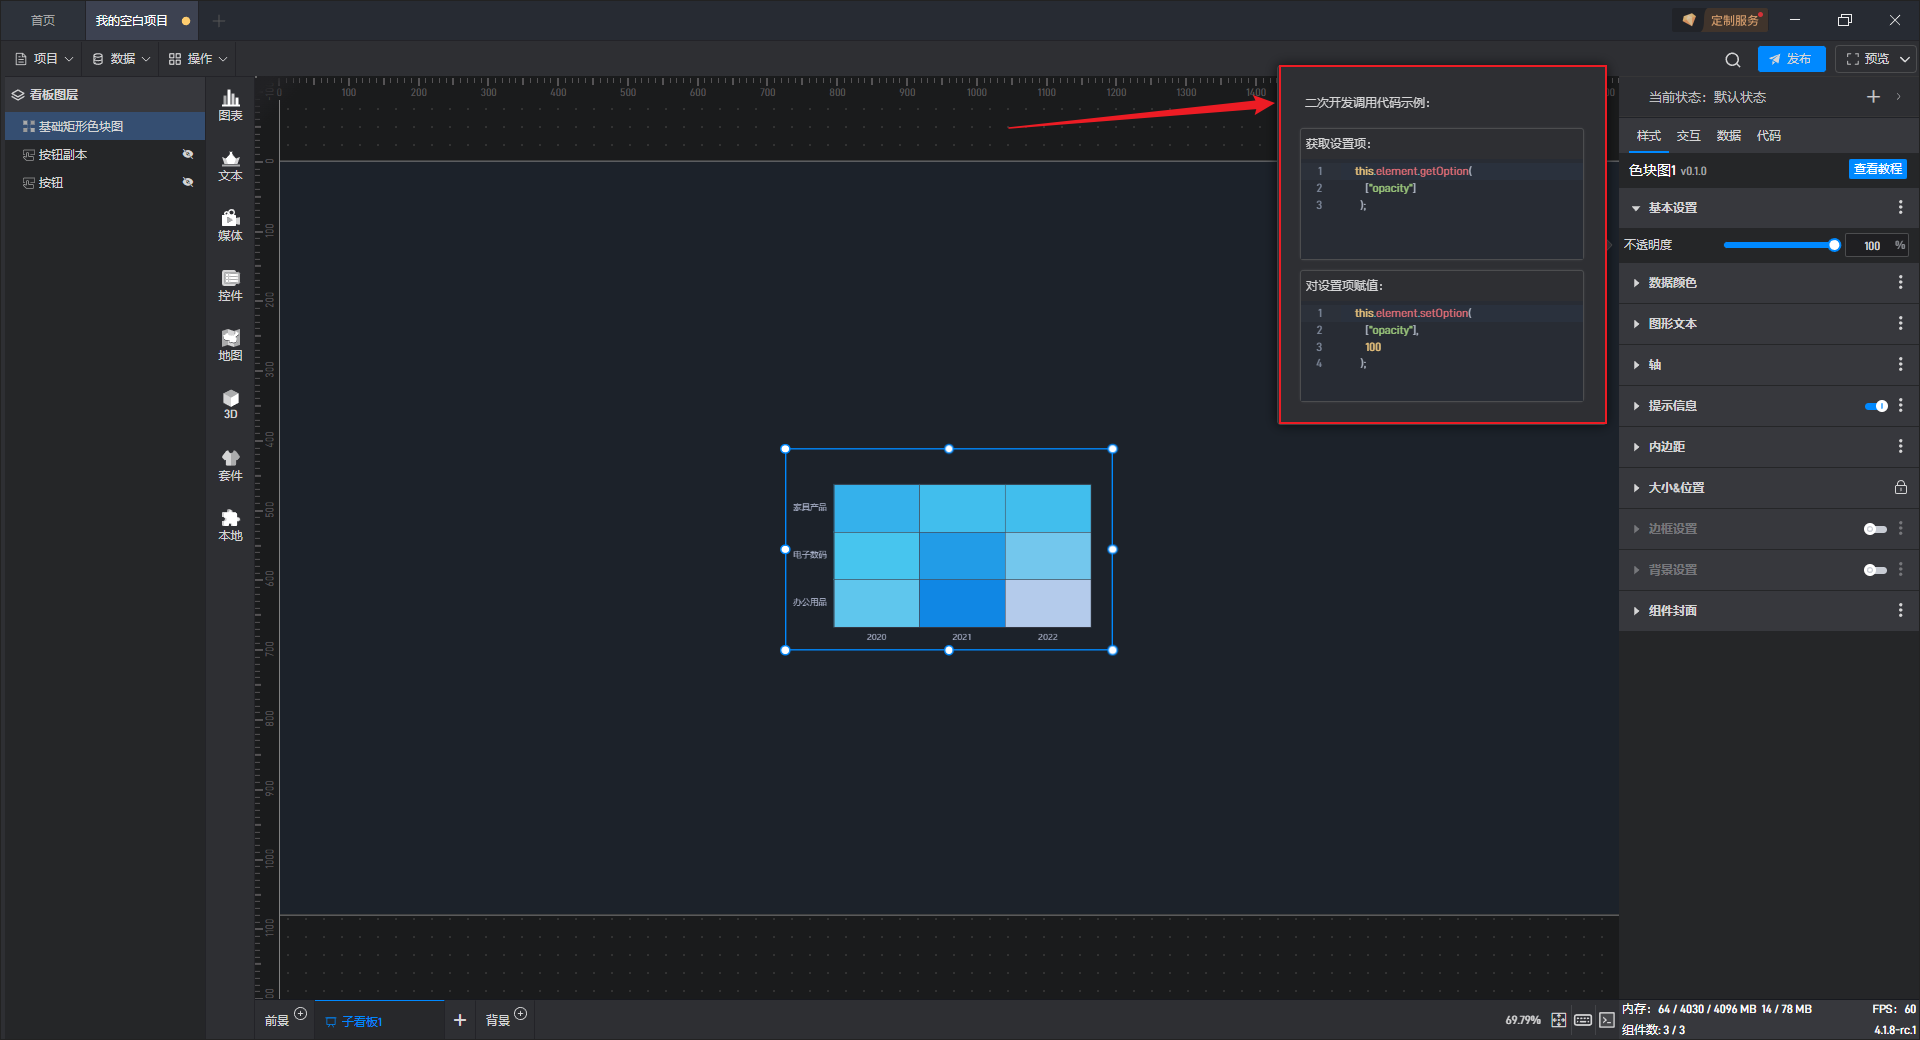Open the 地图 map components panel
1920x1040 pixels.
click(230, 345)
